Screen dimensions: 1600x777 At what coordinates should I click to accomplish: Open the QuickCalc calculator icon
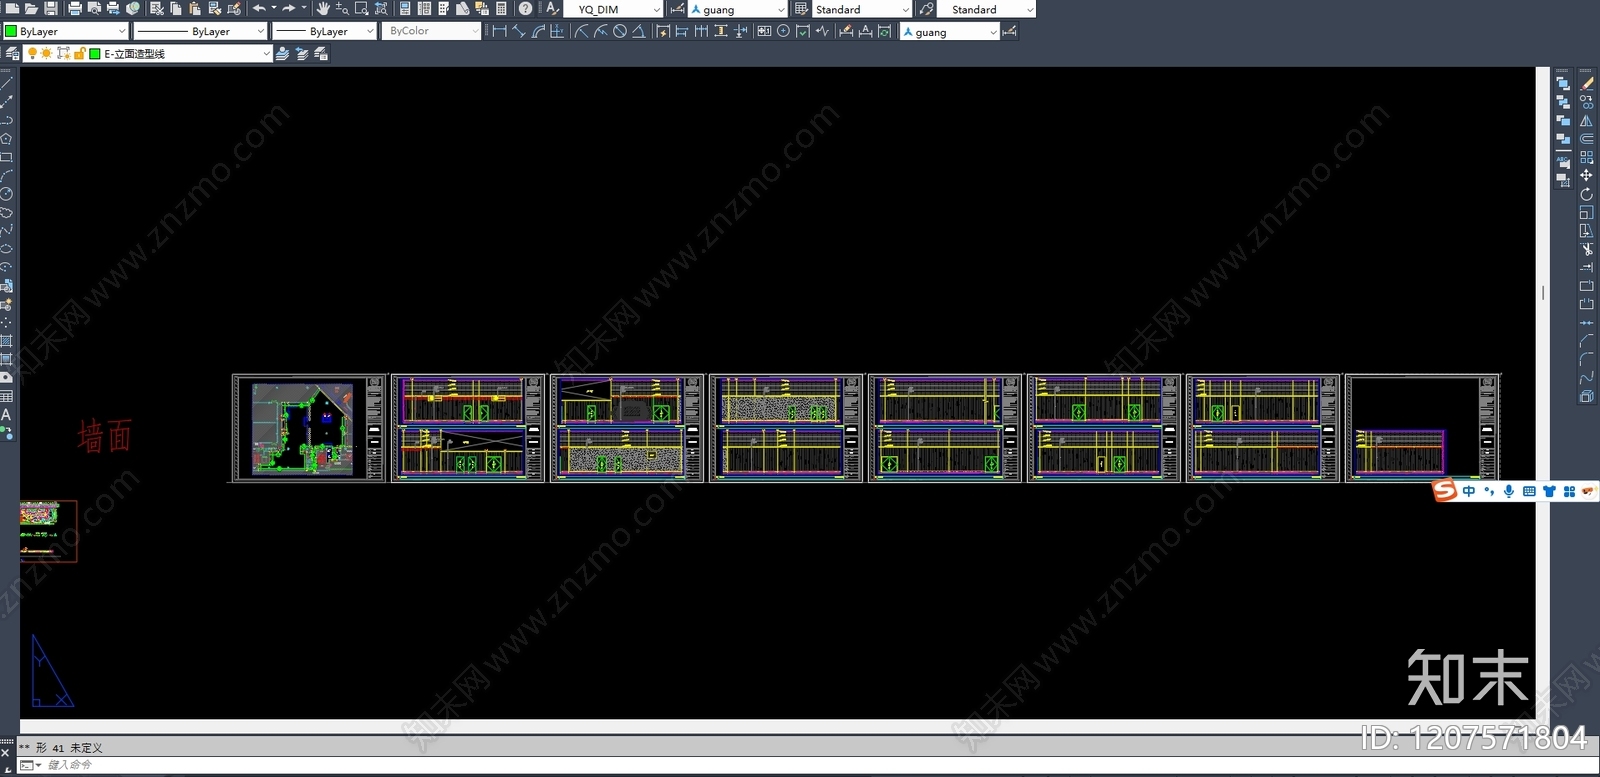(501, 8)
